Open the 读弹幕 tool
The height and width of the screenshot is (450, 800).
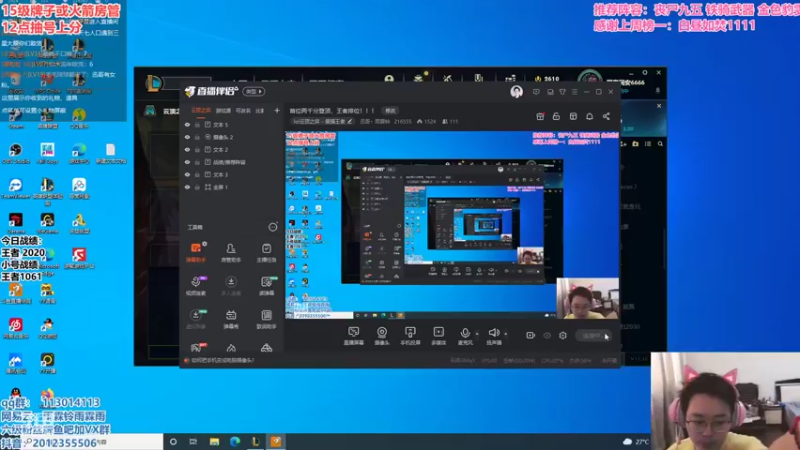(266, 286)
